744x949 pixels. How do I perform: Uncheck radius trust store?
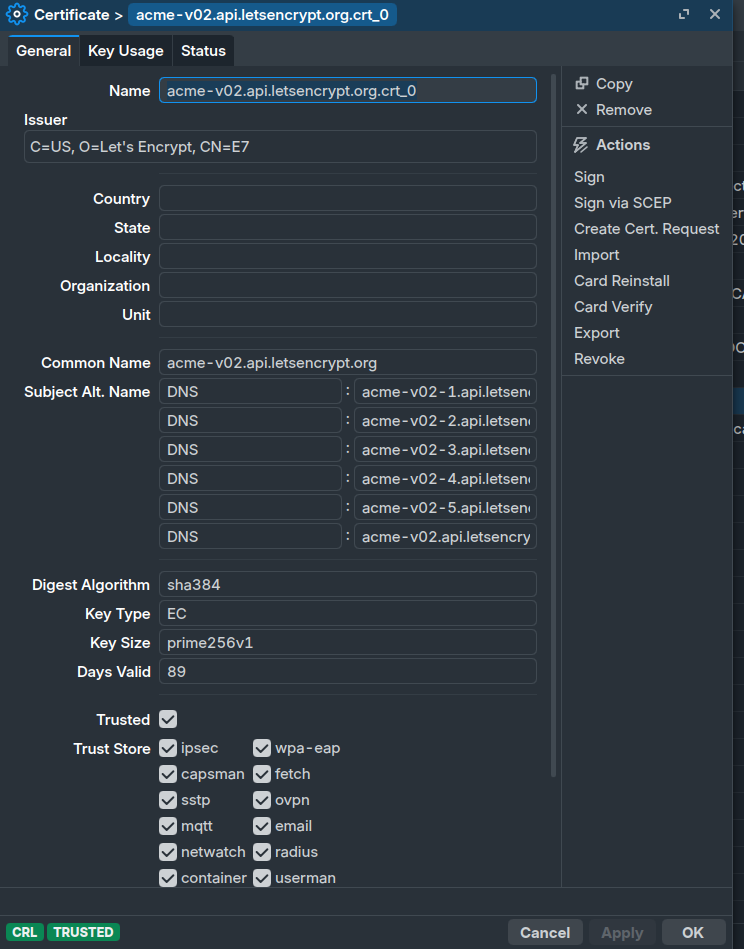tap(262, 852)
